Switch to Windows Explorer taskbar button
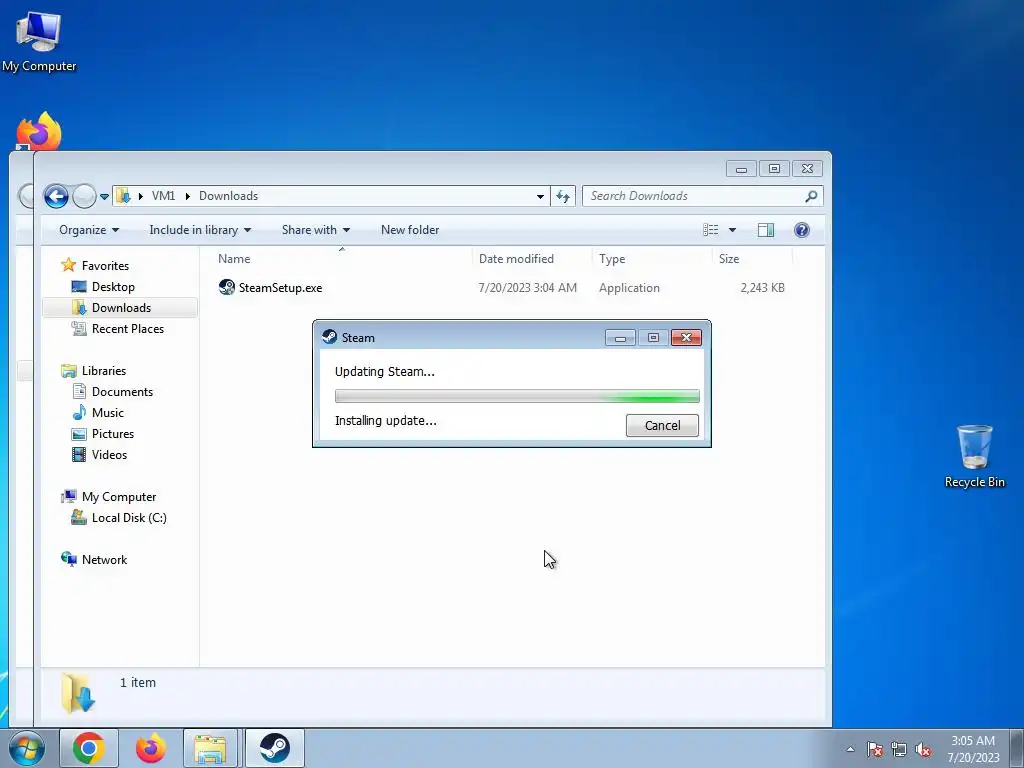The image size is (1024, 768). [210, 748]
